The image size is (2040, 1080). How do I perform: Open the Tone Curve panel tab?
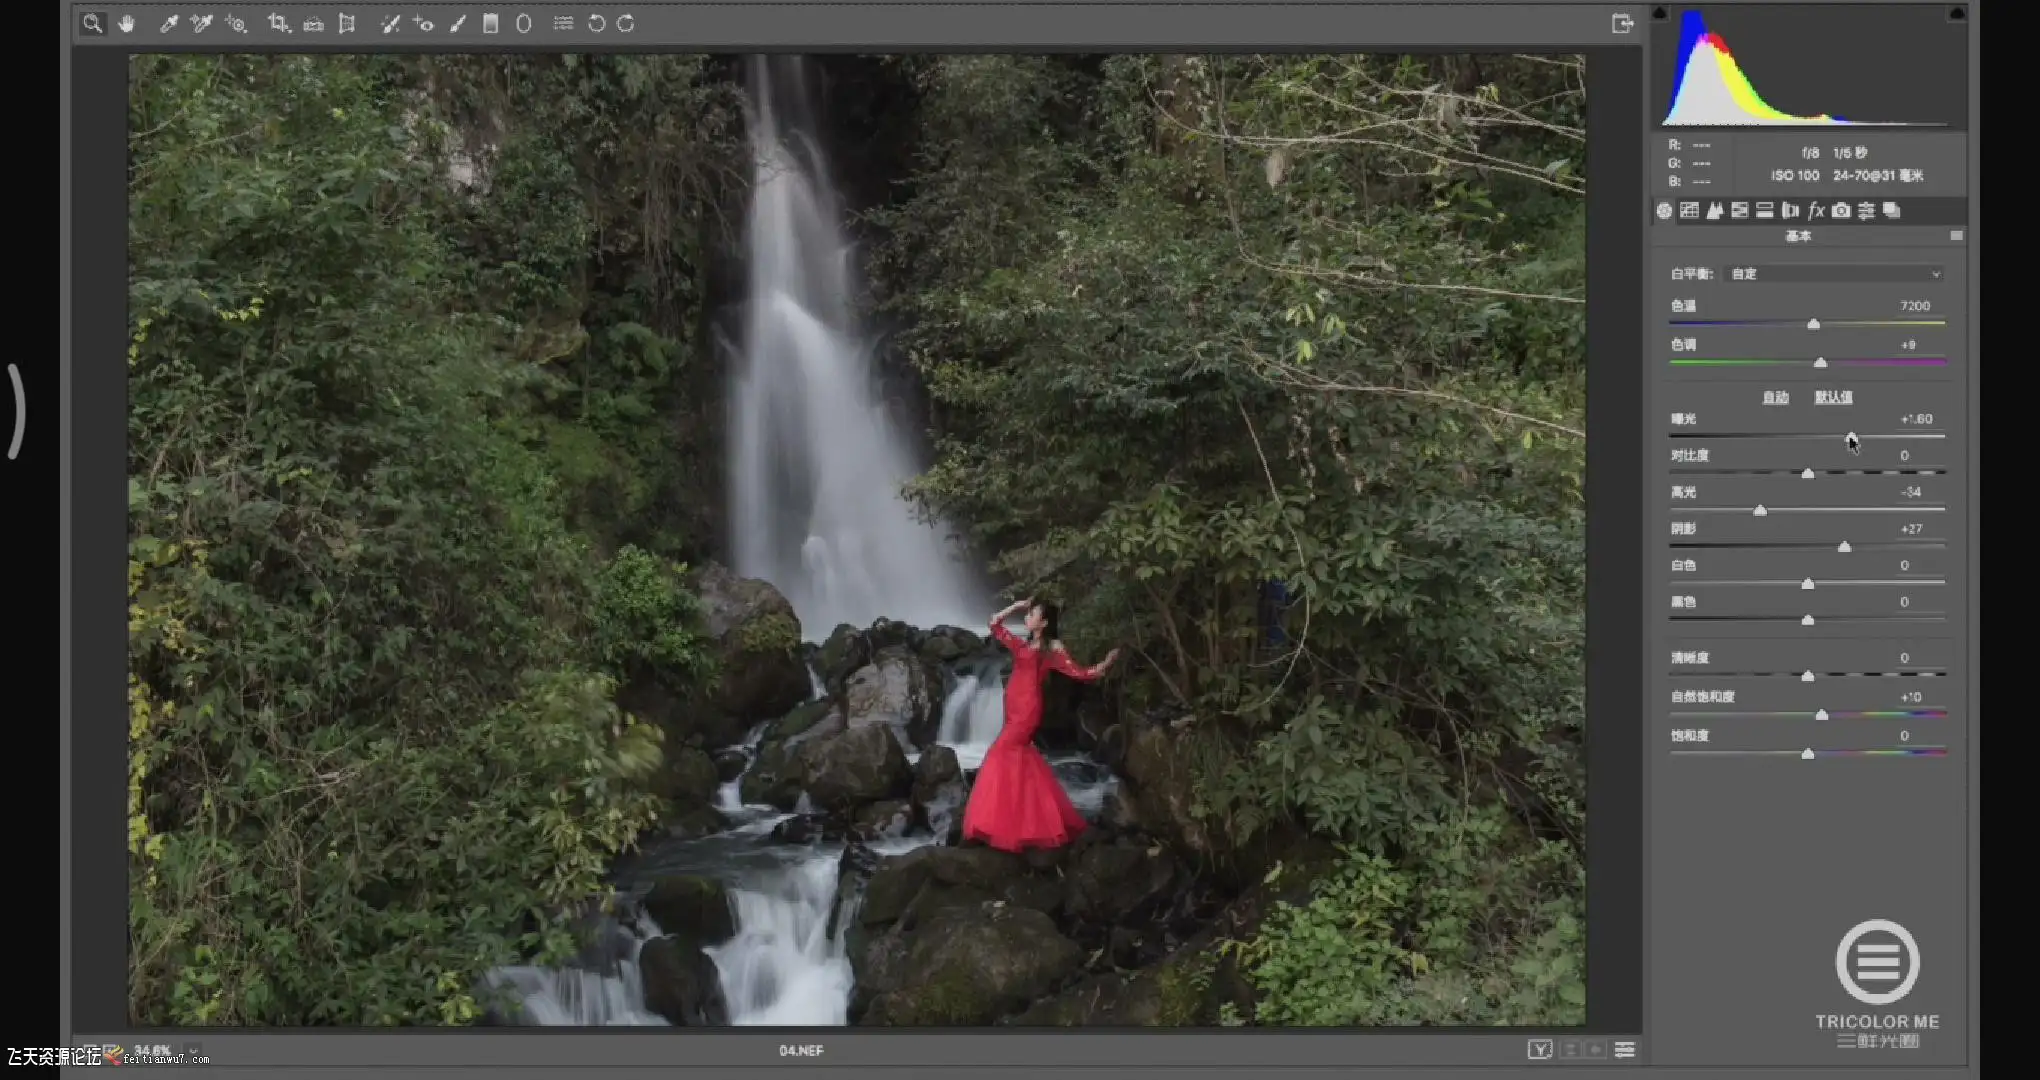point(1689,210)
